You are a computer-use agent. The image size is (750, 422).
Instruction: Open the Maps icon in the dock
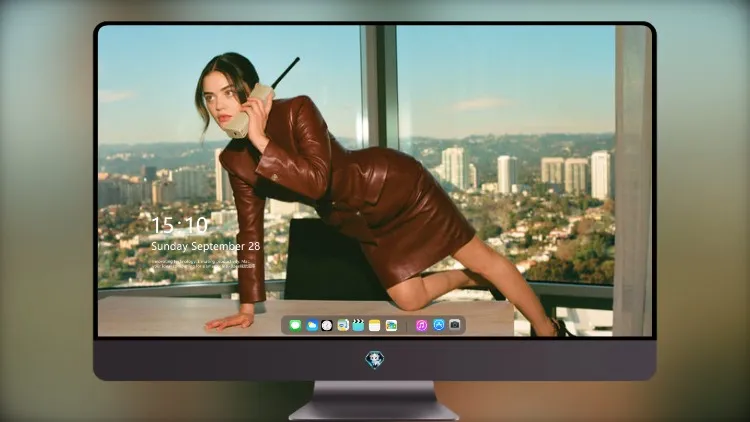click(x=343, y=326)
